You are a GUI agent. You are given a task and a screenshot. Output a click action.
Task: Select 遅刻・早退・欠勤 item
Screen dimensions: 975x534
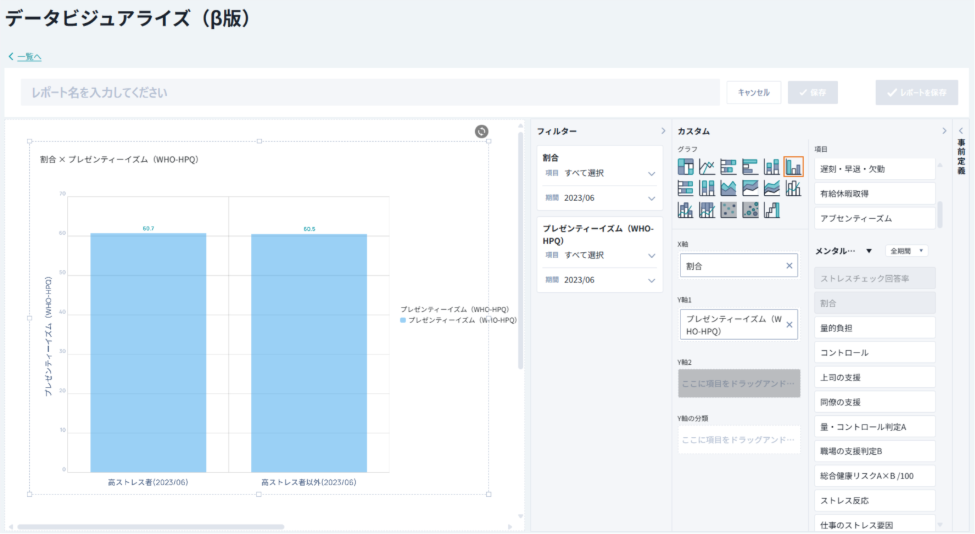tap(874, 169)
